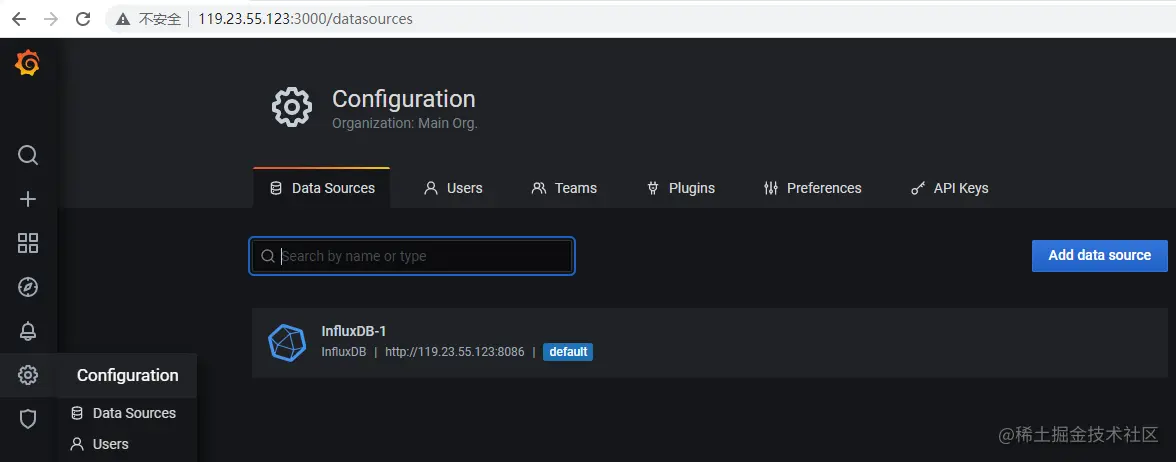This screenshot has width=1176, height=462.
Task: Focus the Search by name or type field
Action: (x=412, y=256)
